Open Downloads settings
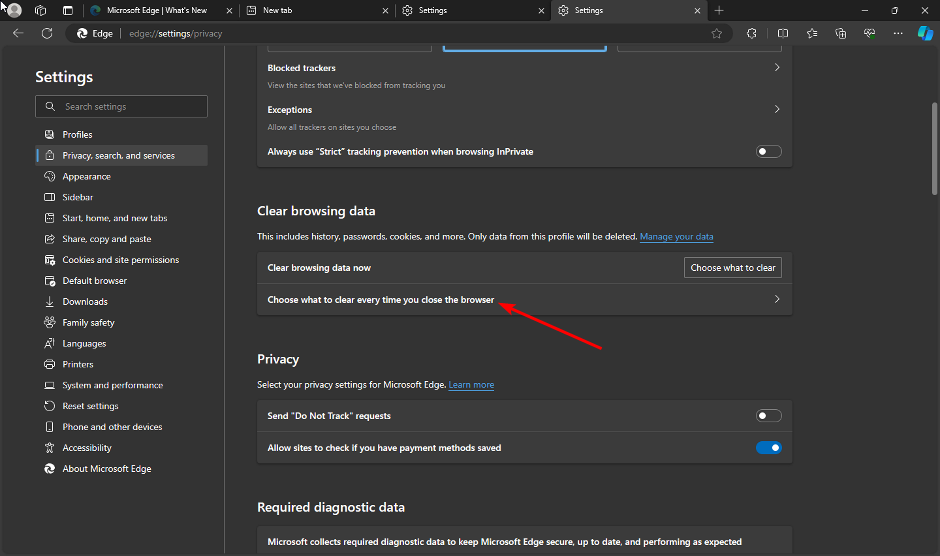 tap(122, 302)
